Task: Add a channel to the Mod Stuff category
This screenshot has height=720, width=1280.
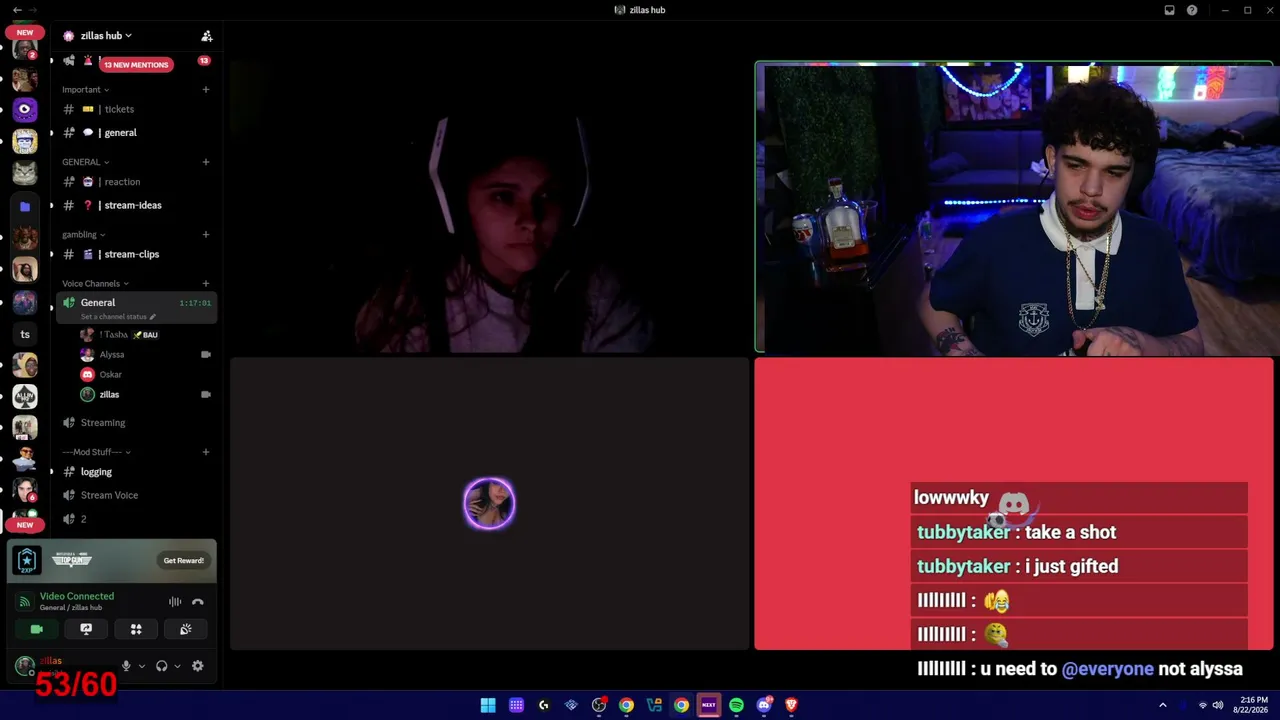Action: click(206, 452)
